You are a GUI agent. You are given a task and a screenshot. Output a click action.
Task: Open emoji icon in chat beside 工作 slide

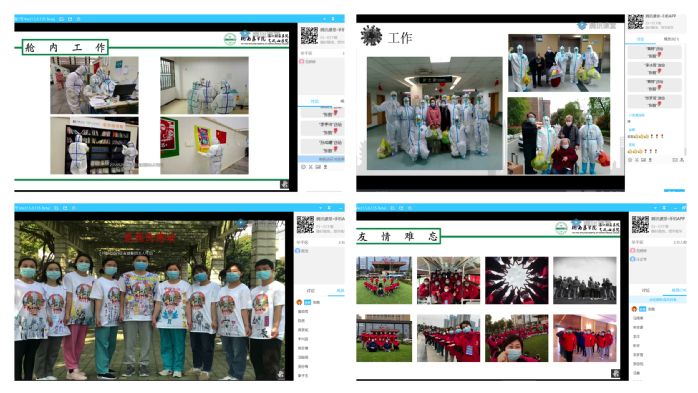[x=630, y=159]
